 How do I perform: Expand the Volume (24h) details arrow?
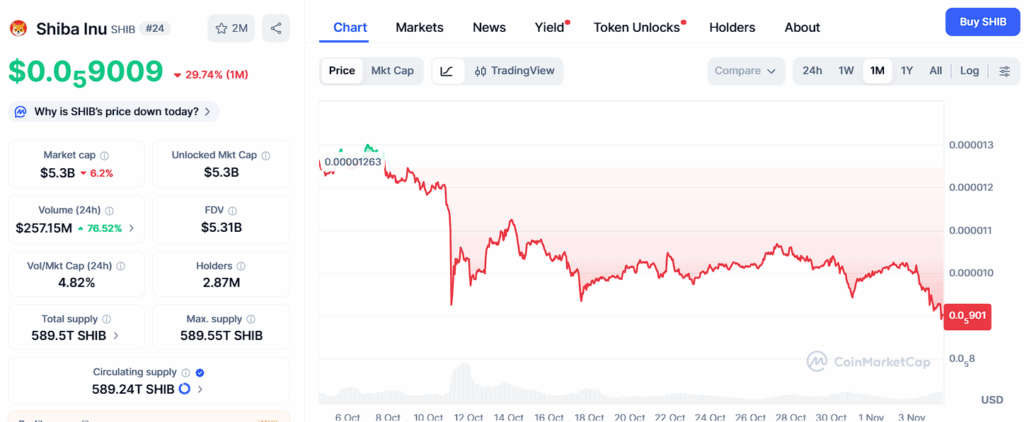point(131,228)
